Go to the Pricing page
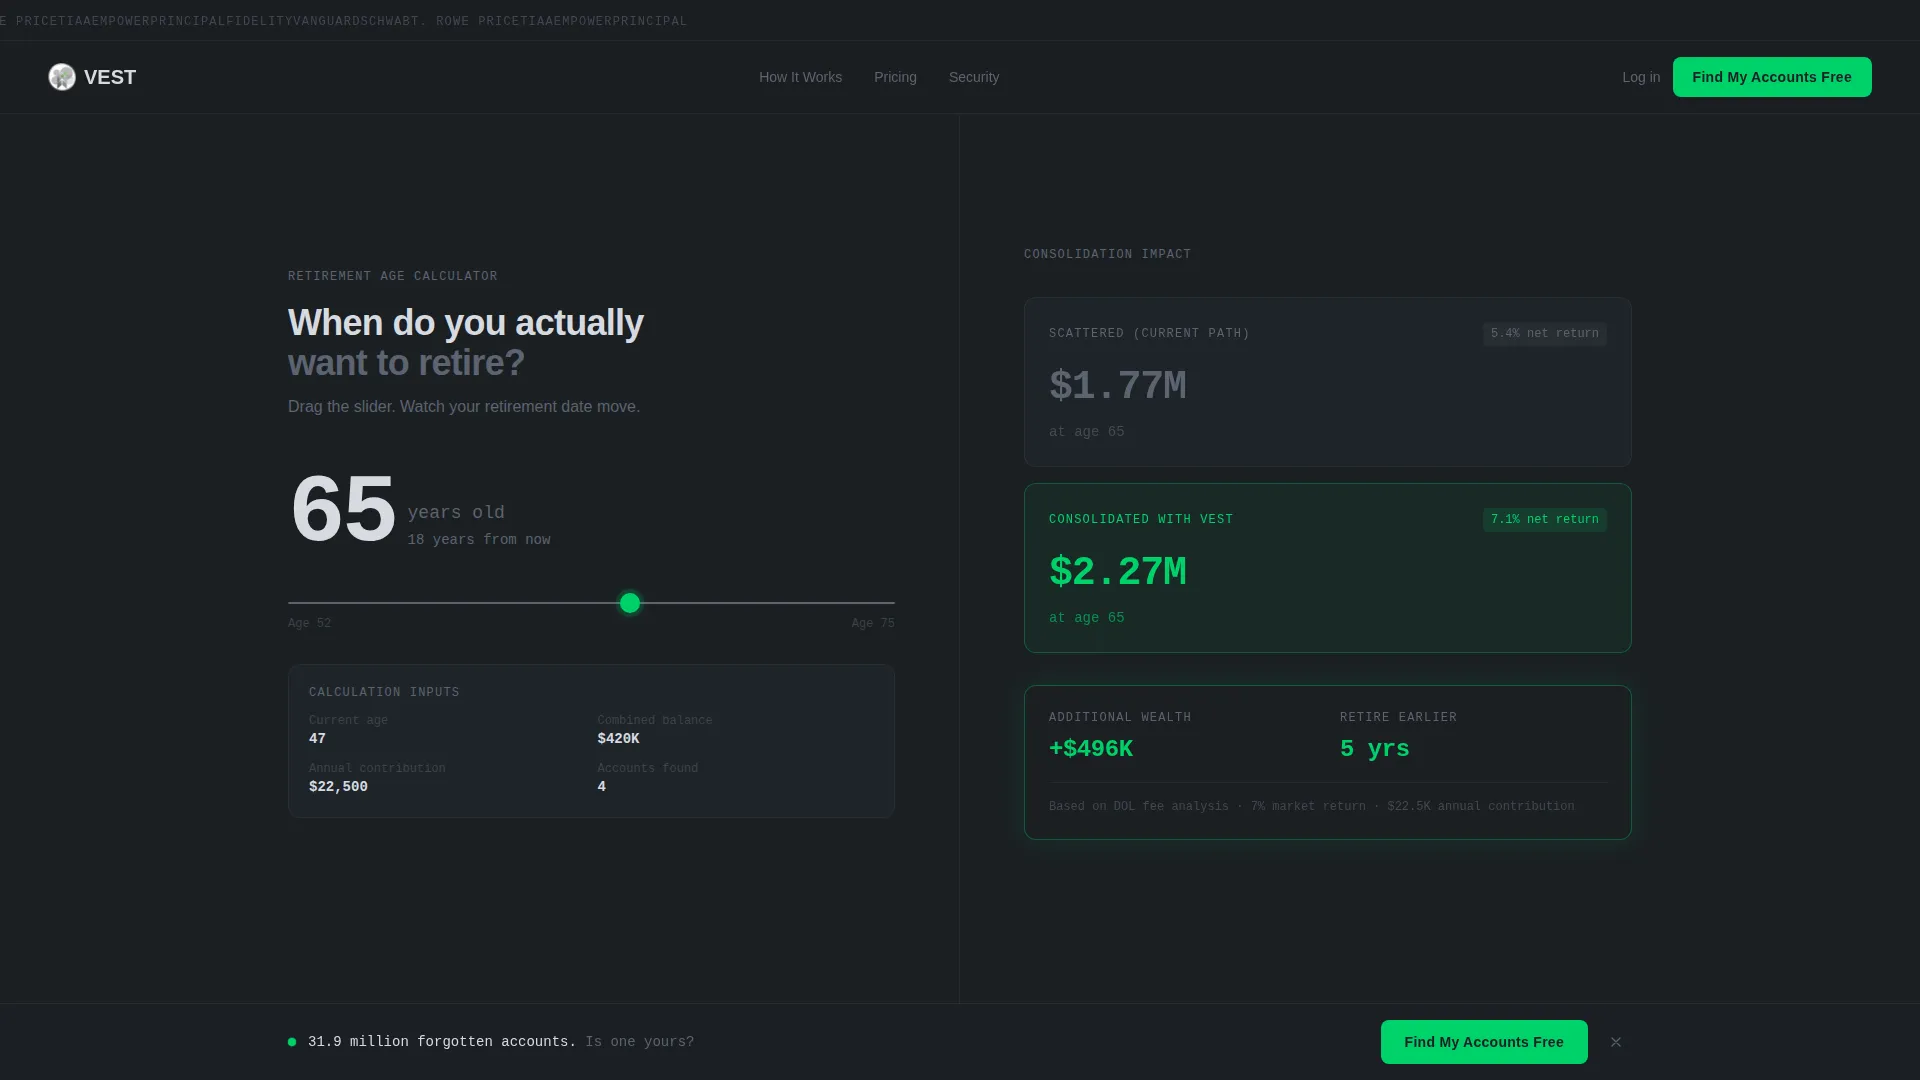Screen dimensions: 1920x1080 895,77
